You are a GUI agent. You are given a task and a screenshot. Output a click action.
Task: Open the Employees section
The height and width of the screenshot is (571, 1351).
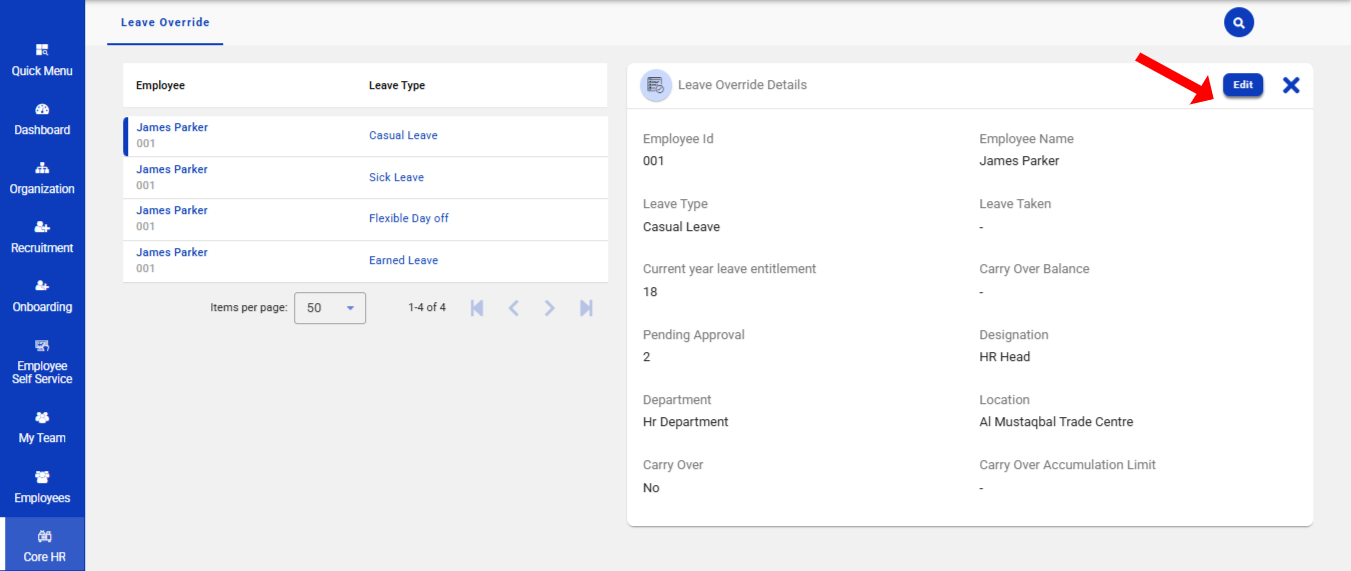point(42,487)
